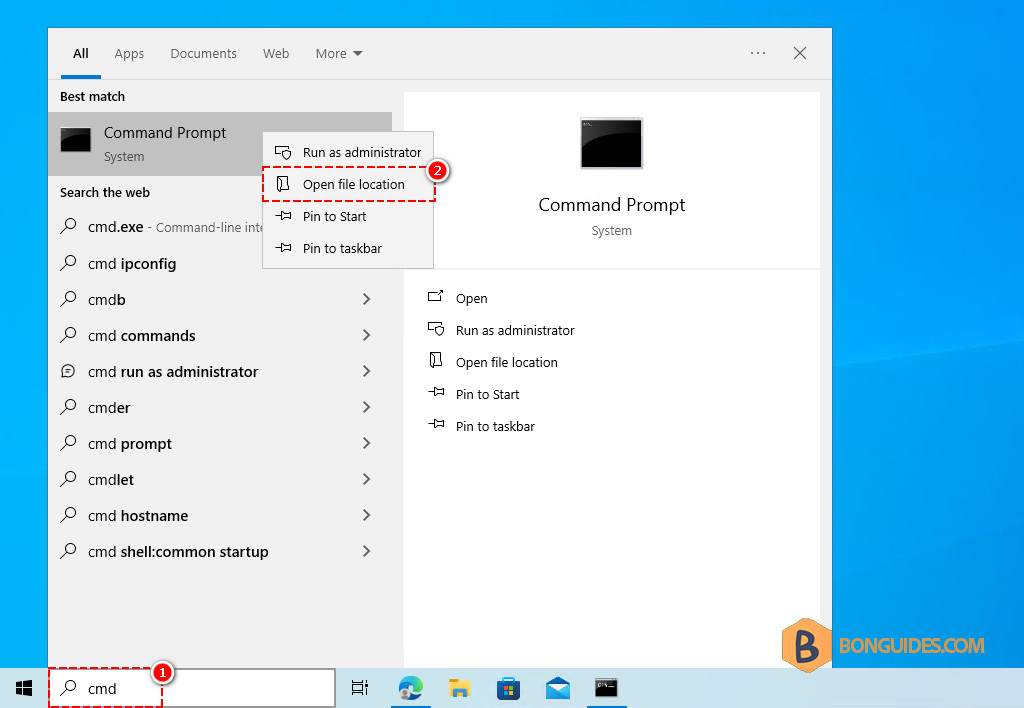The image size is (1024, 708).
Task: Click Open in the right details pane
Action: (471, 298)
